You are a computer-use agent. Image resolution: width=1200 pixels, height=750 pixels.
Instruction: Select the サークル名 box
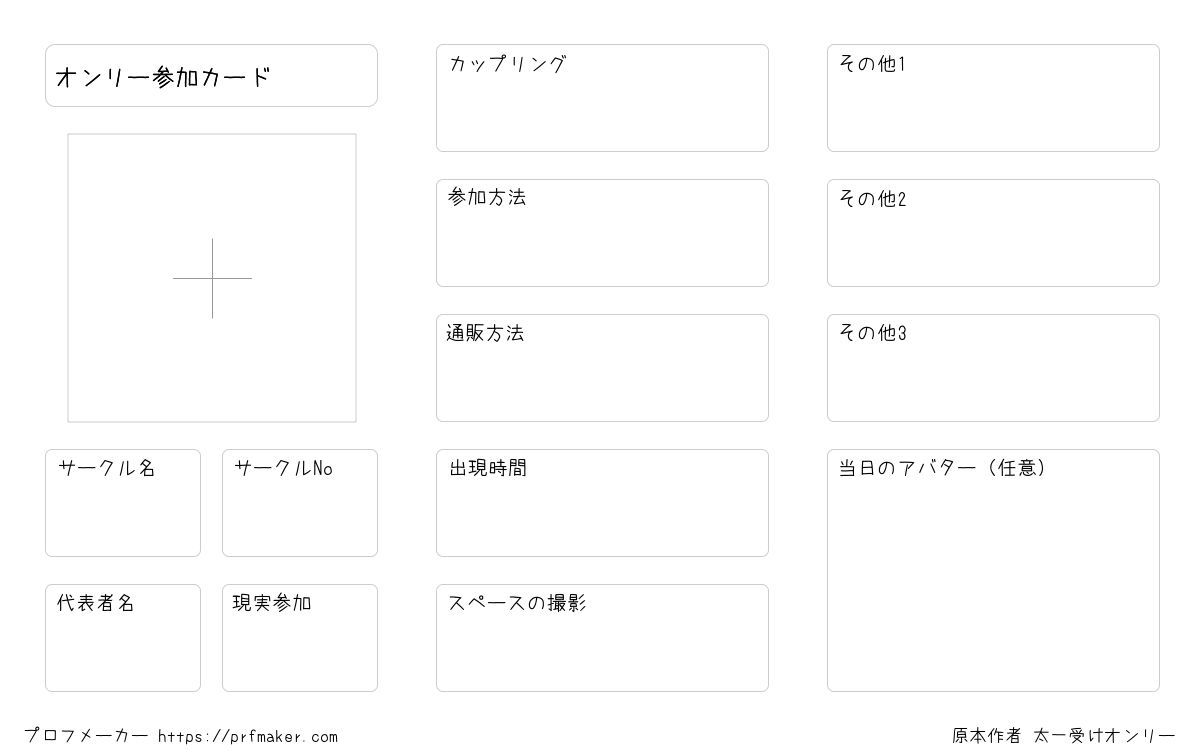(123, 503)
